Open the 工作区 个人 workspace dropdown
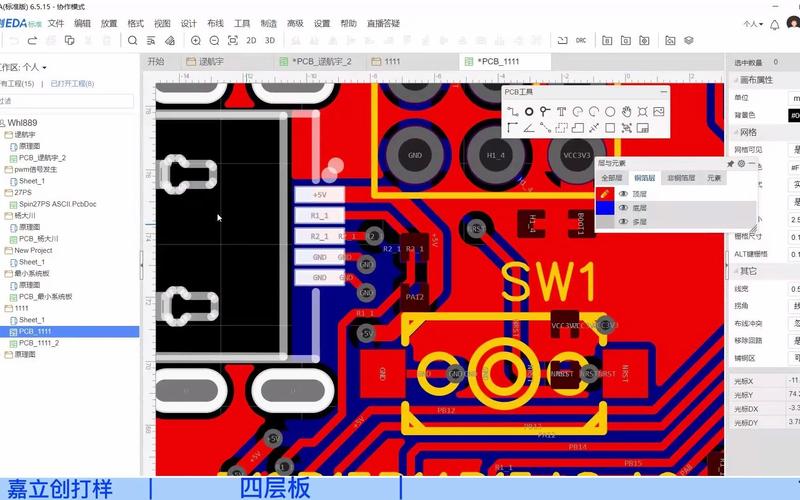Viewport: 800px width, 500px height. click(x=23, y=67)
